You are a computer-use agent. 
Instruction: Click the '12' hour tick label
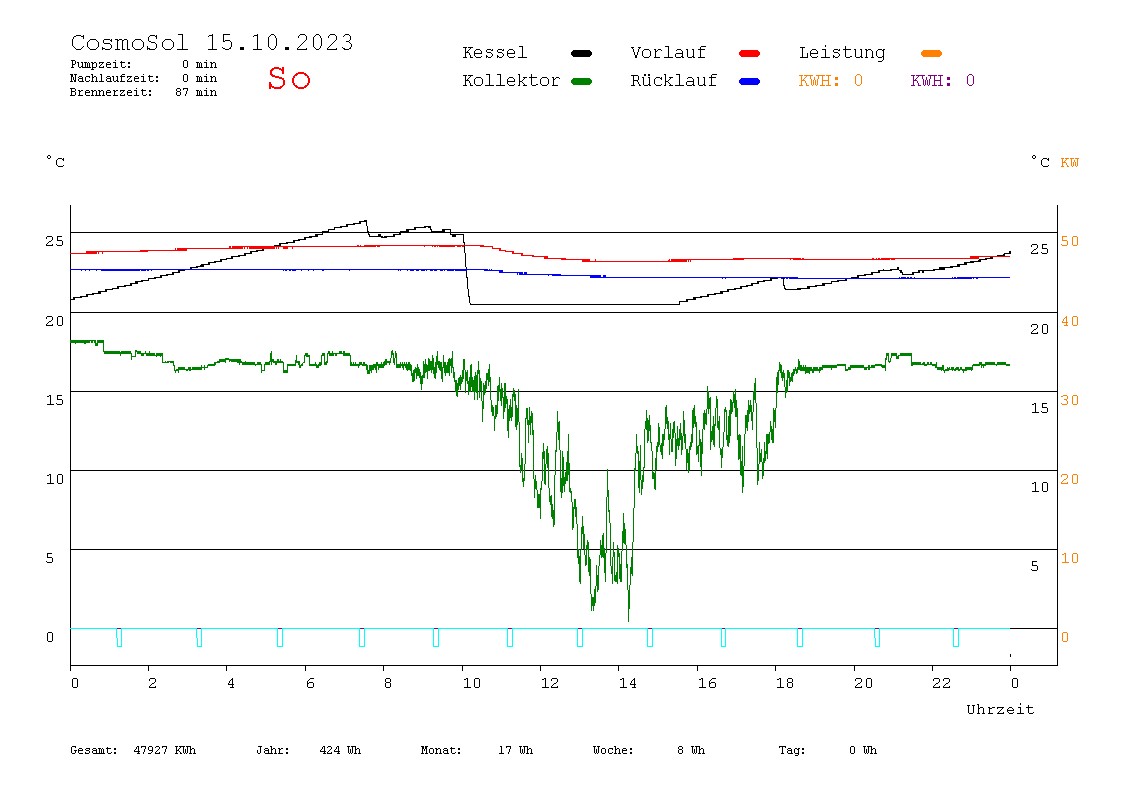[x=550, y=683]
